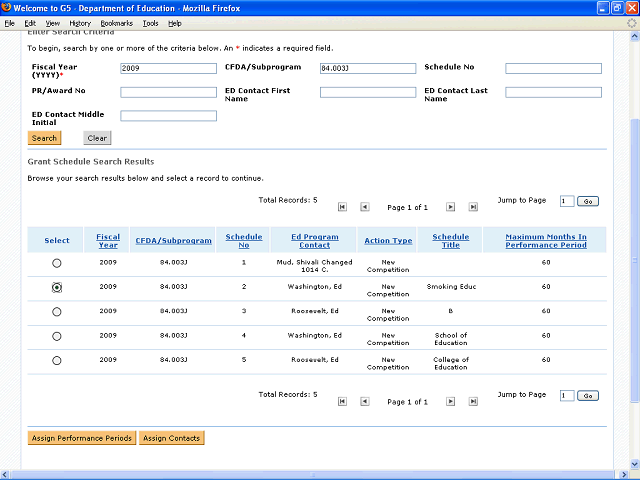The width and height of the screenshot is (640, 480).
Task: Click previous page arrow in bottom pagination
Action: pos(364,401)
